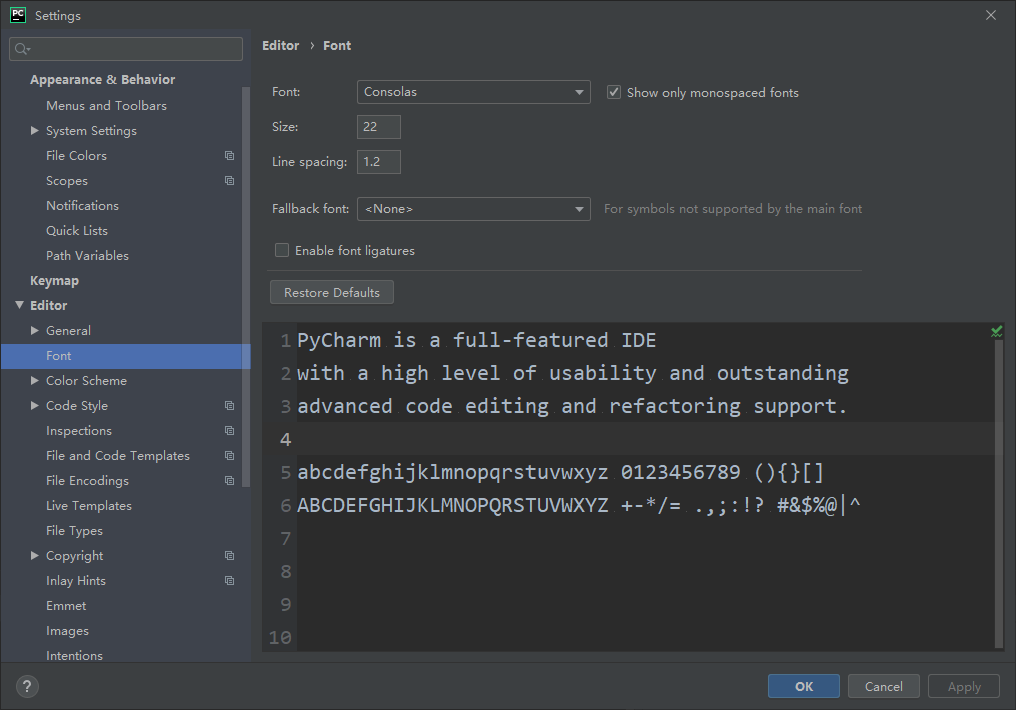This screenshot has height=710, width=1016.
Task: Open File Types settings page
Action: click(x=74, y=531)
